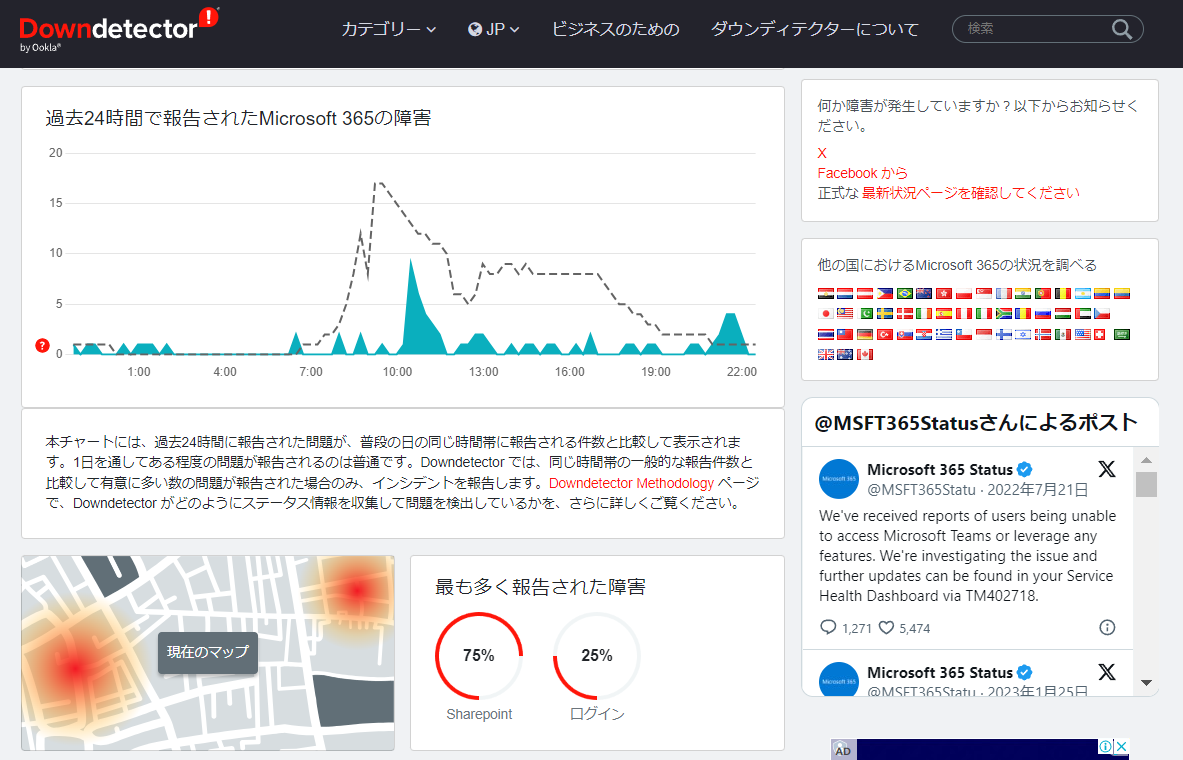Select the Pakistan flag
Image resolution: width=1183 pixels, height=760 pixels.
(x=865, y=313)
